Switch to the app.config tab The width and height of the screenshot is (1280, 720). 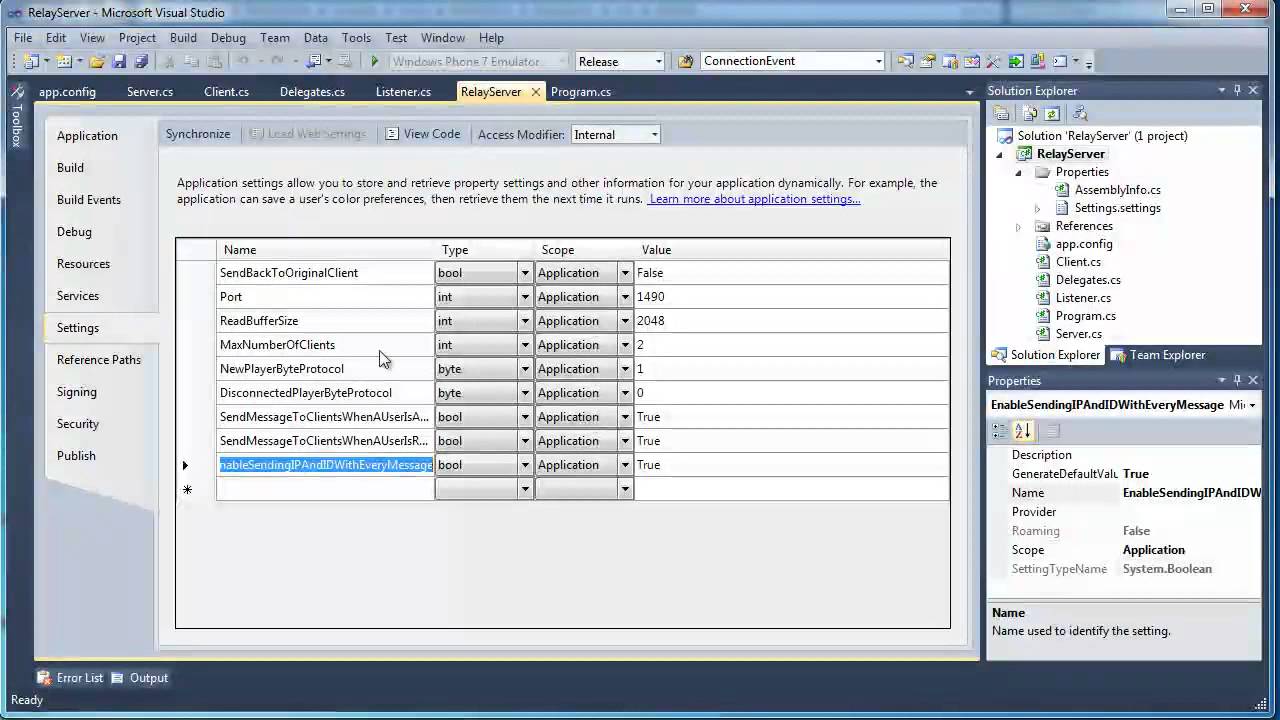67,91
